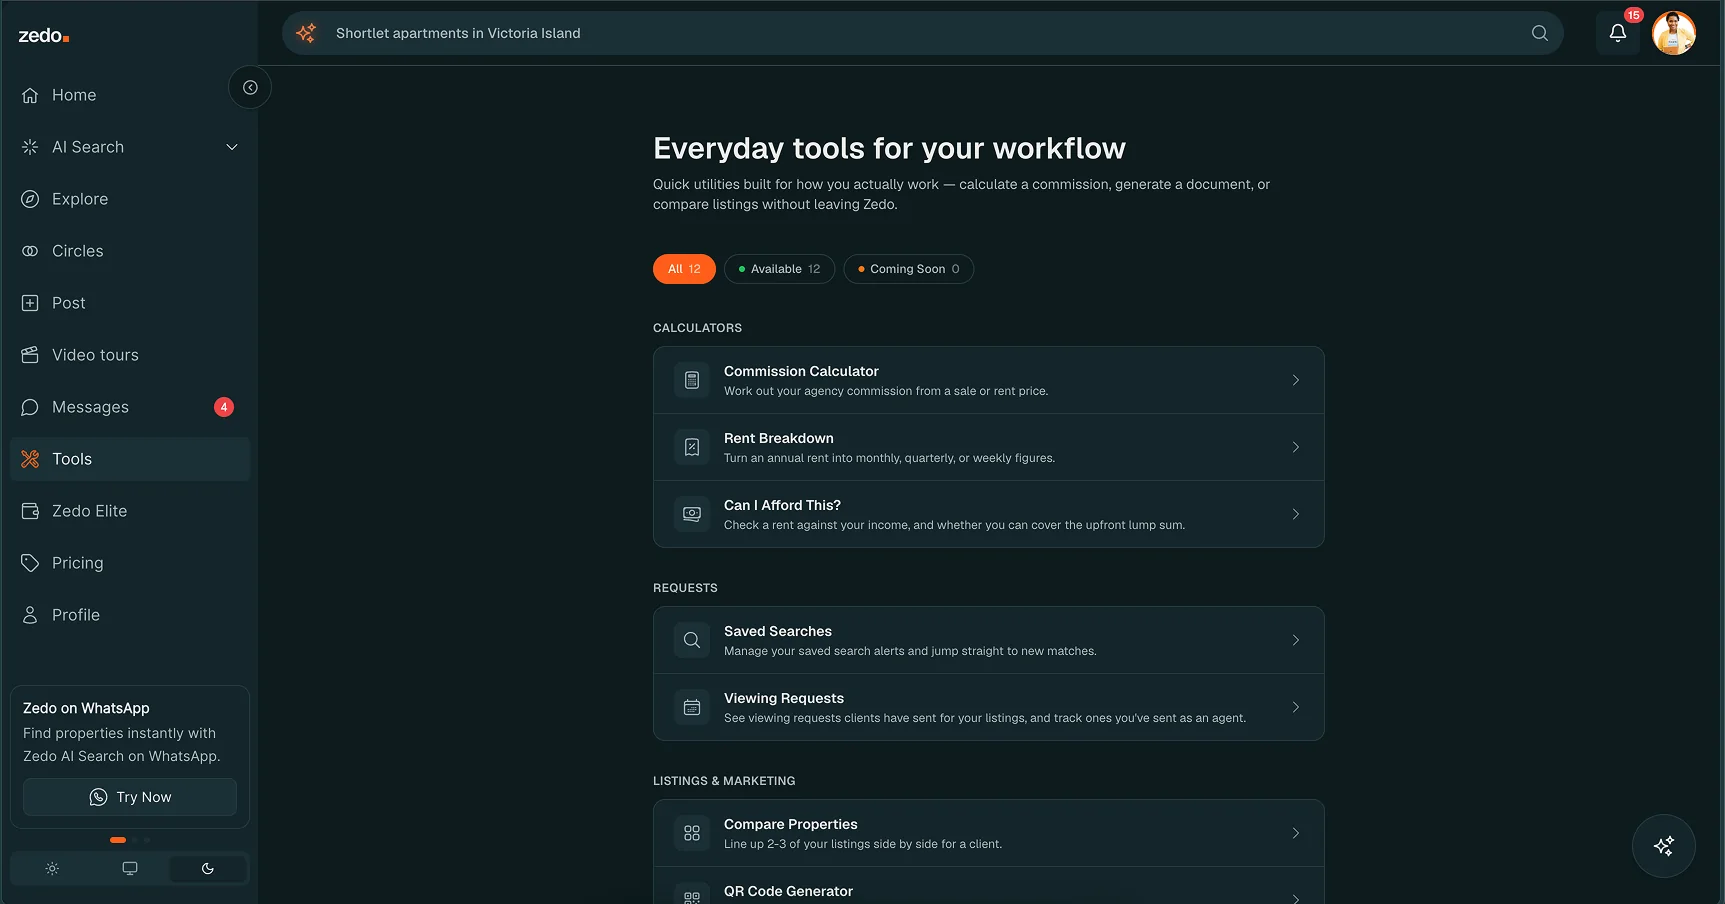The width and height of the screenshot is (1725, 904).
Task: Expand the AI Search menu chevron
Action: click(232, 147)
